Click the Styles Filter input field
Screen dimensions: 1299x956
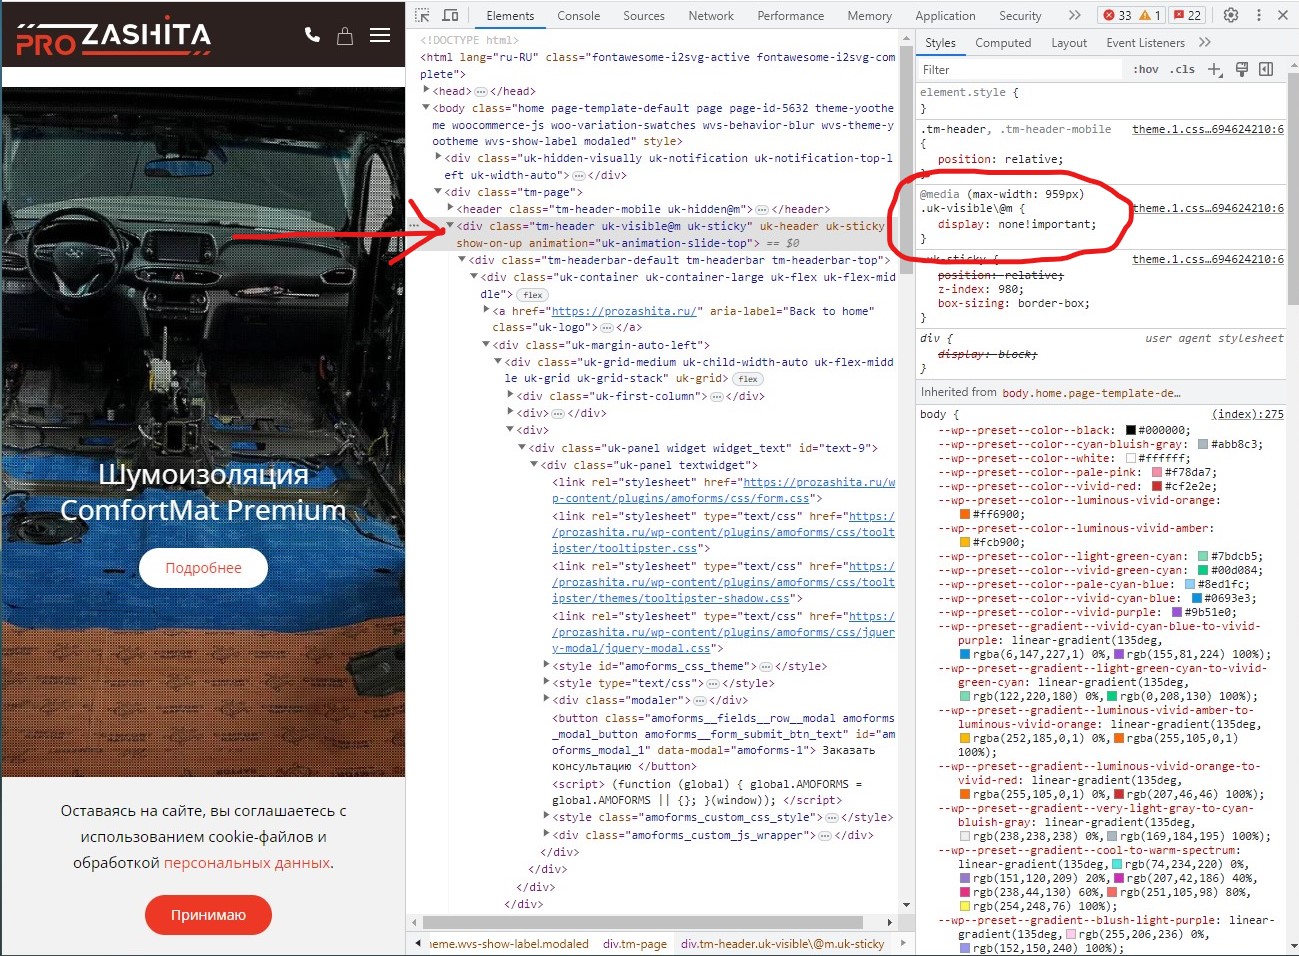(1020, 69)
